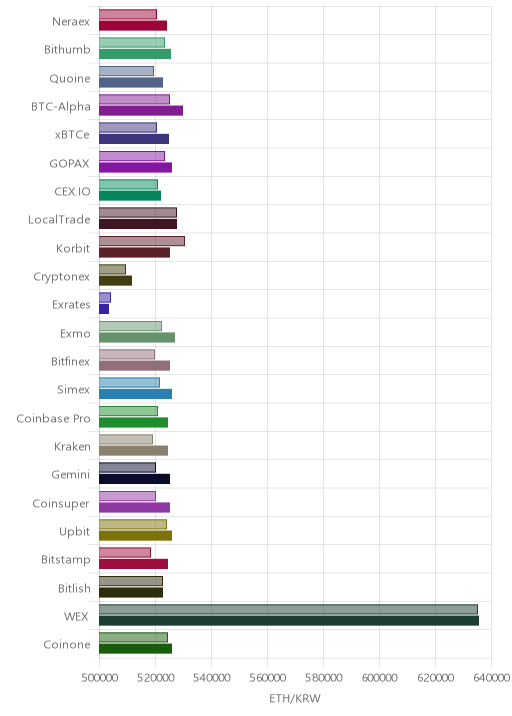Image resolution: width=512 pixels, height=716 pixels.
Task: Click the crimson Bitstamp dark bar
Action: coord(133,564)
